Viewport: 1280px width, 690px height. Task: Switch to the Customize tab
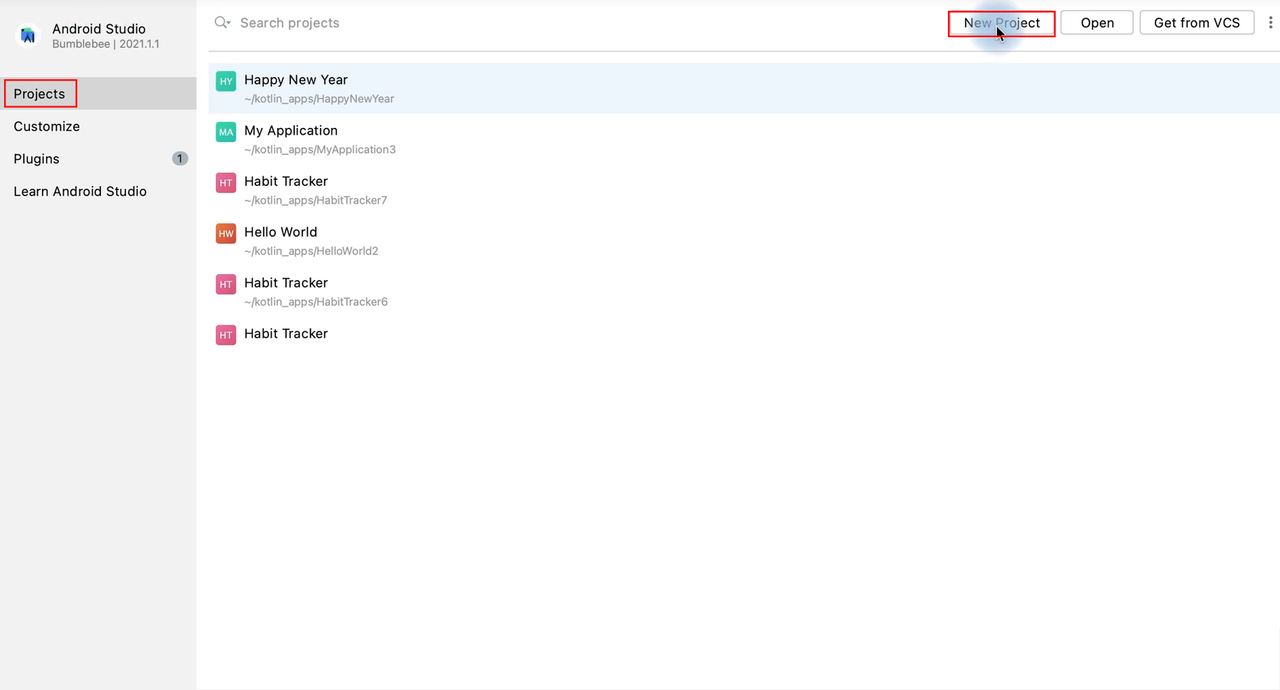pyautogui.click(x=98, y=126)
